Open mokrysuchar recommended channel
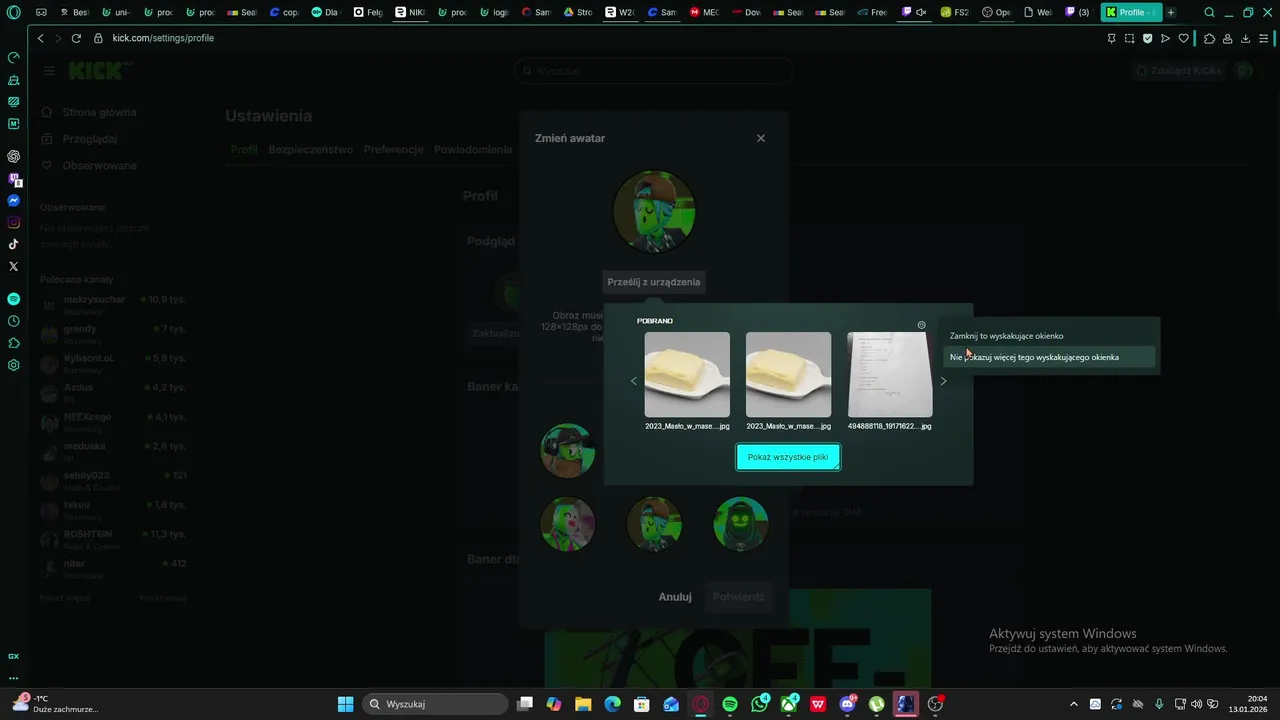1280x720 pixels. coord(113,305)
